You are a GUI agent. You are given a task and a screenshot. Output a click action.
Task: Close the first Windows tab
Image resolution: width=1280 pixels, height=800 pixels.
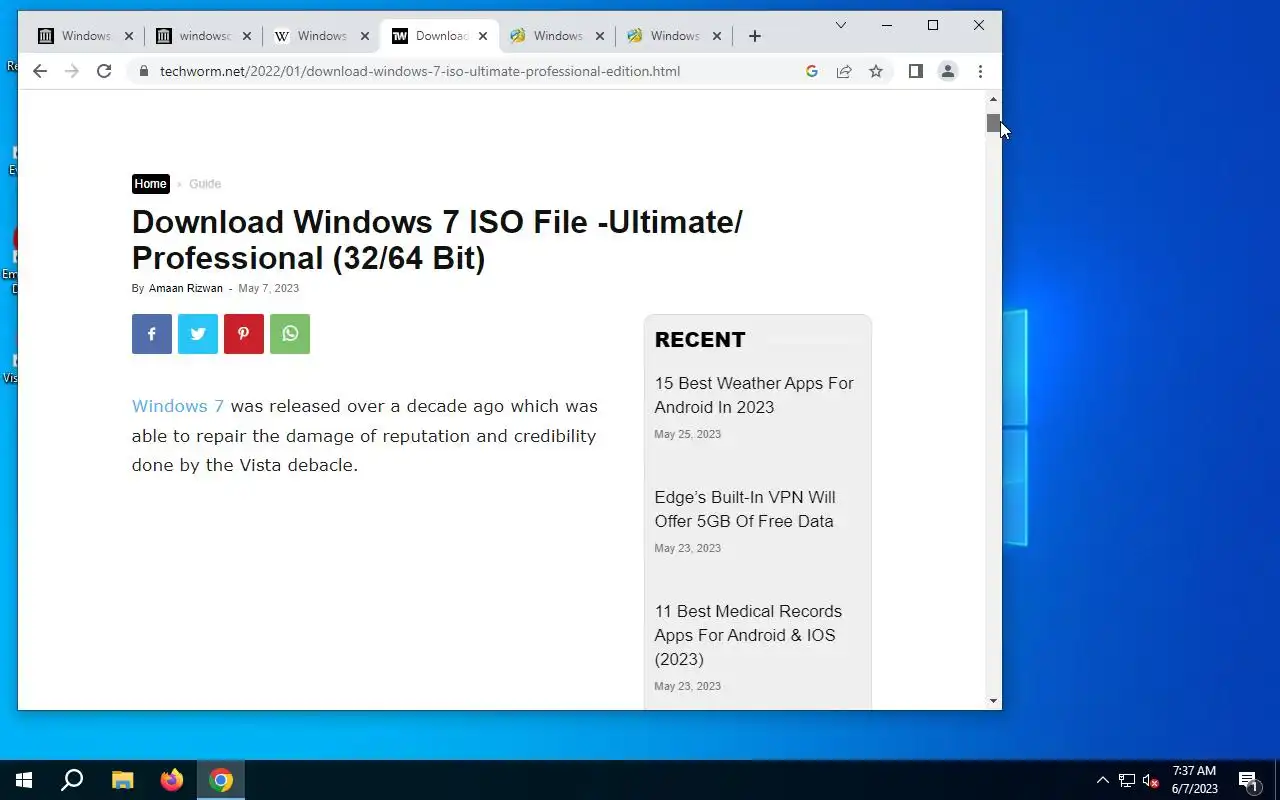(x=129, y=36)
